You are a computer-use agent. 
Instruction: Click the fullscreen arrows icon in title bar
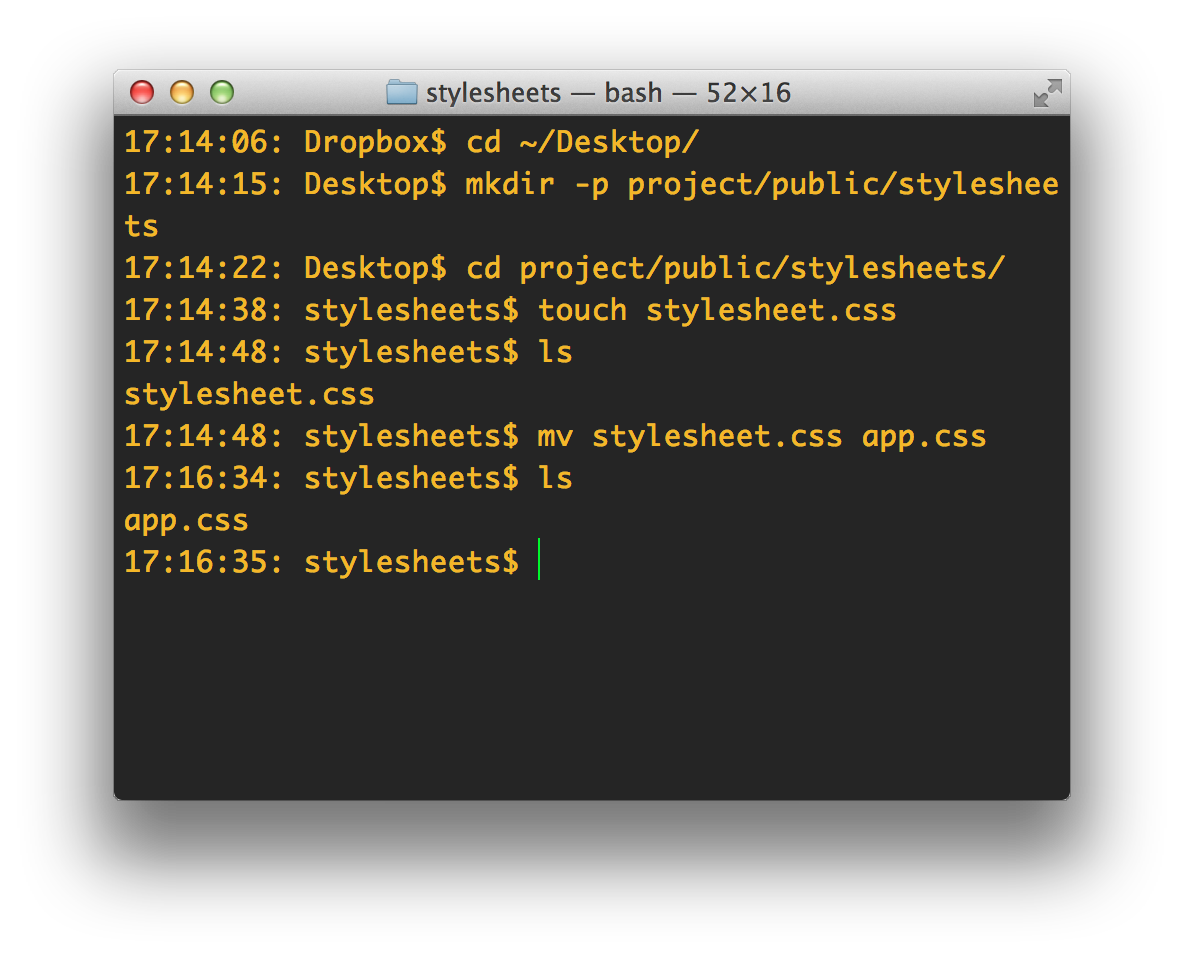coord(1047,93)
